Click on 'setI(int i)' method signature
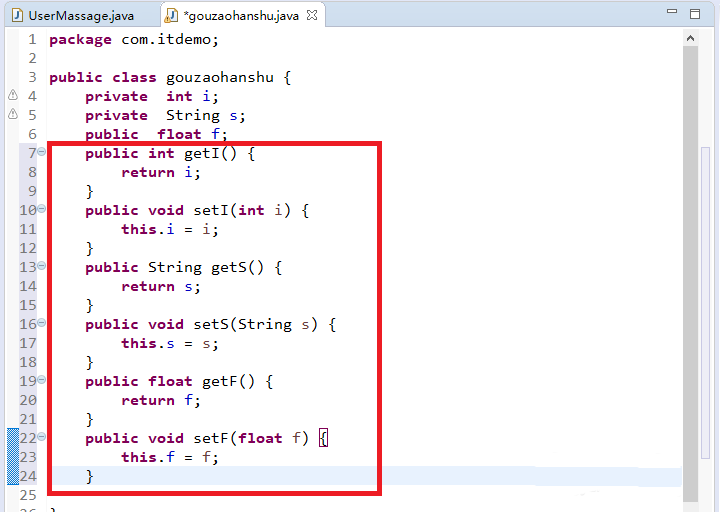This screenshot has height=512, width=720. point(242,210)
